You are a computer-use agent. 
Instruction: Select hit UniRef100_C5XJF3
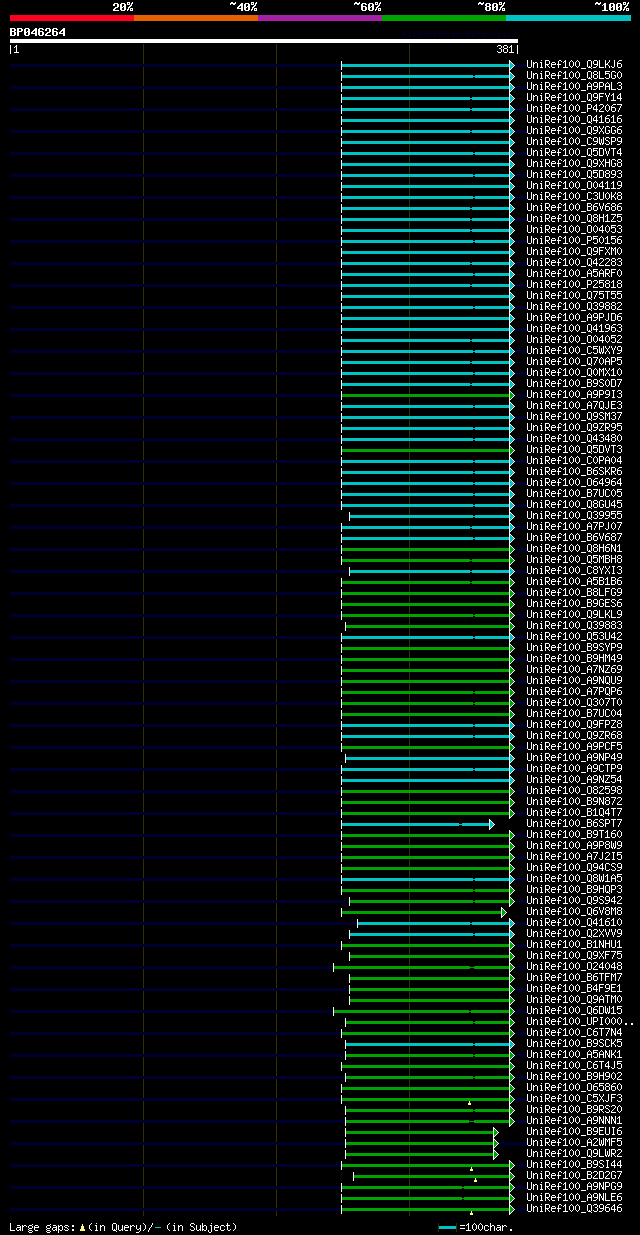576,1098
